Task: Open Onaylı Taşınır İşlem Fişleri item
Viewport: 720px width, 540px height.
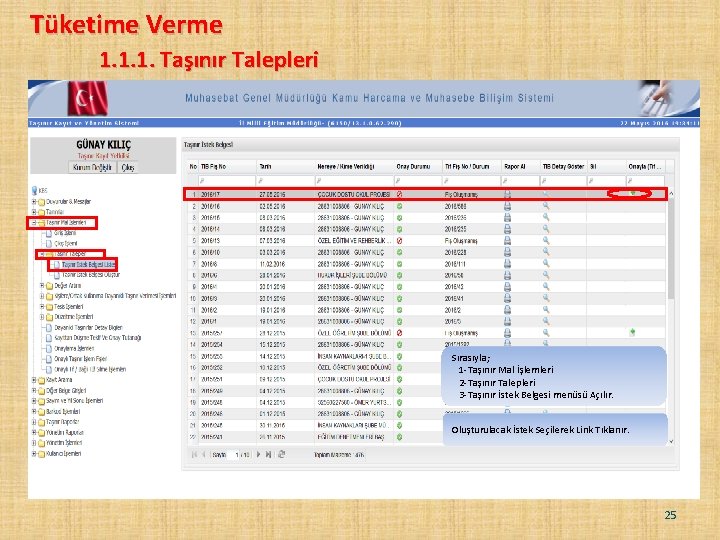Action: [x=80, y=359]
